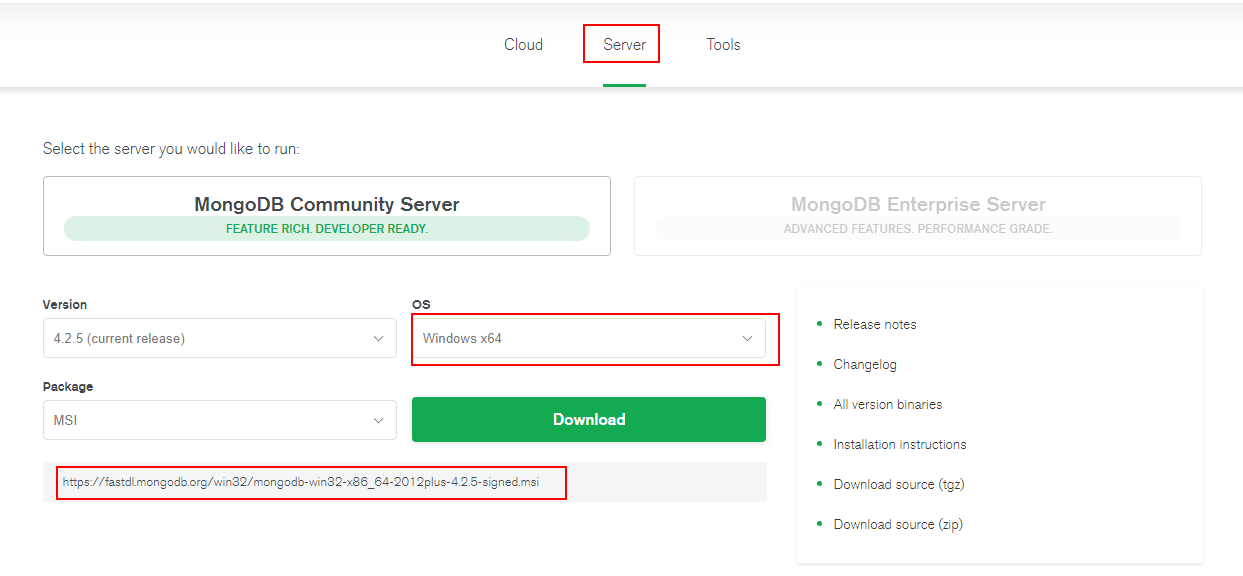Select MongoDB Community Server card
The width and height of the screenshot is (1243, 576).
coord(327,216)
